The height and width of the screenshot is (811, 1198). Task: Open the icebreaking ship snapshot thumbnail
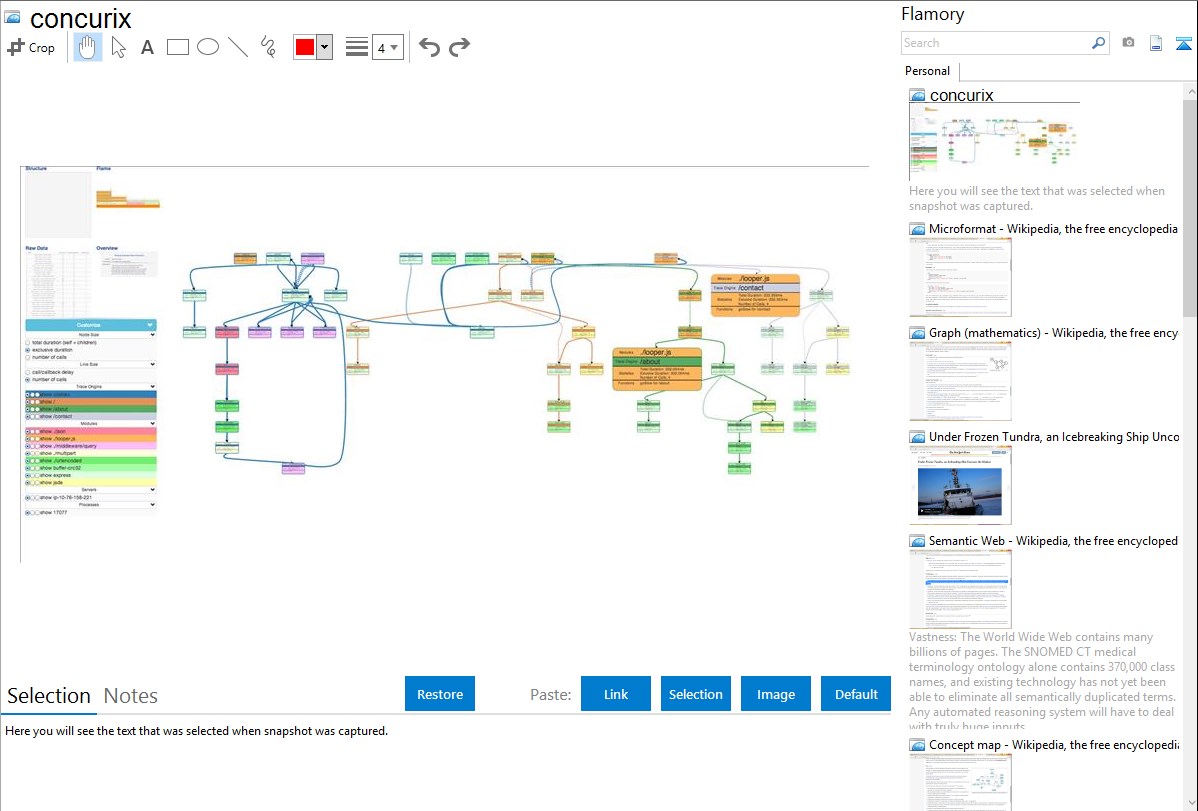pos(960,485)
